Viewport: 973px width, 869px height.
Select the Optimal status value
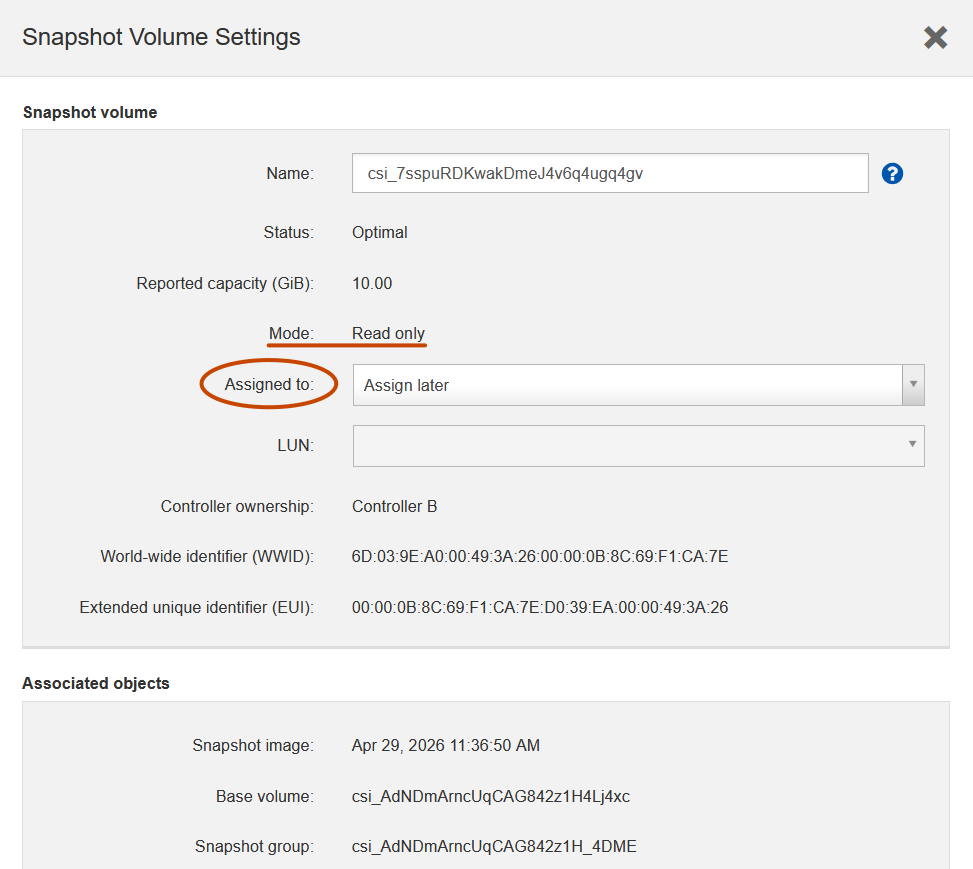(380, 233)
